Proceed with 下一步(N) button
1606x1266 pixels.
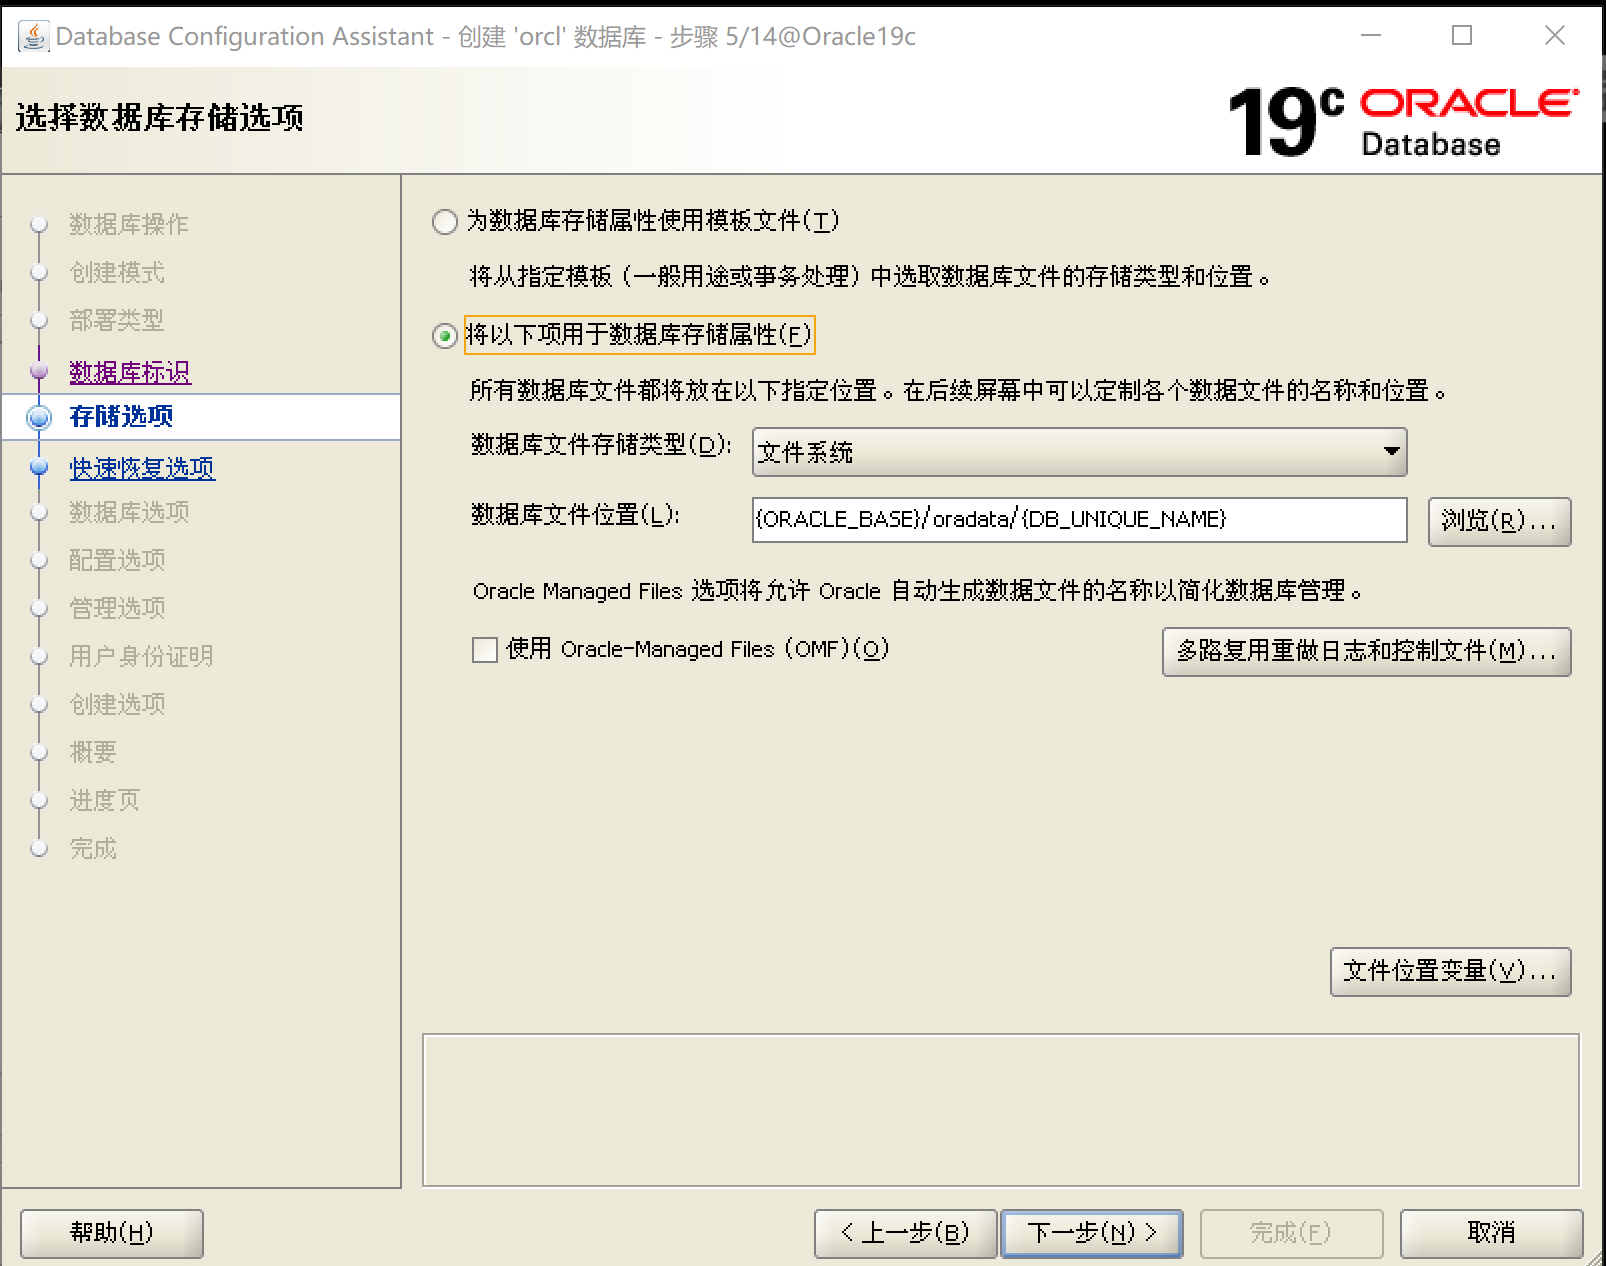1092,1233
